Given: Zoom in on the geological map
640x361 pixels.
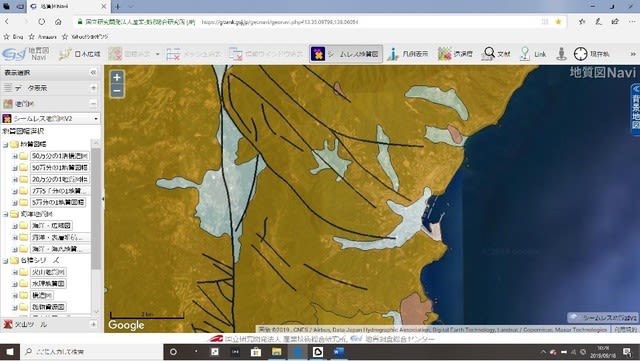Looking at the screenshot, I should [117, 77].
